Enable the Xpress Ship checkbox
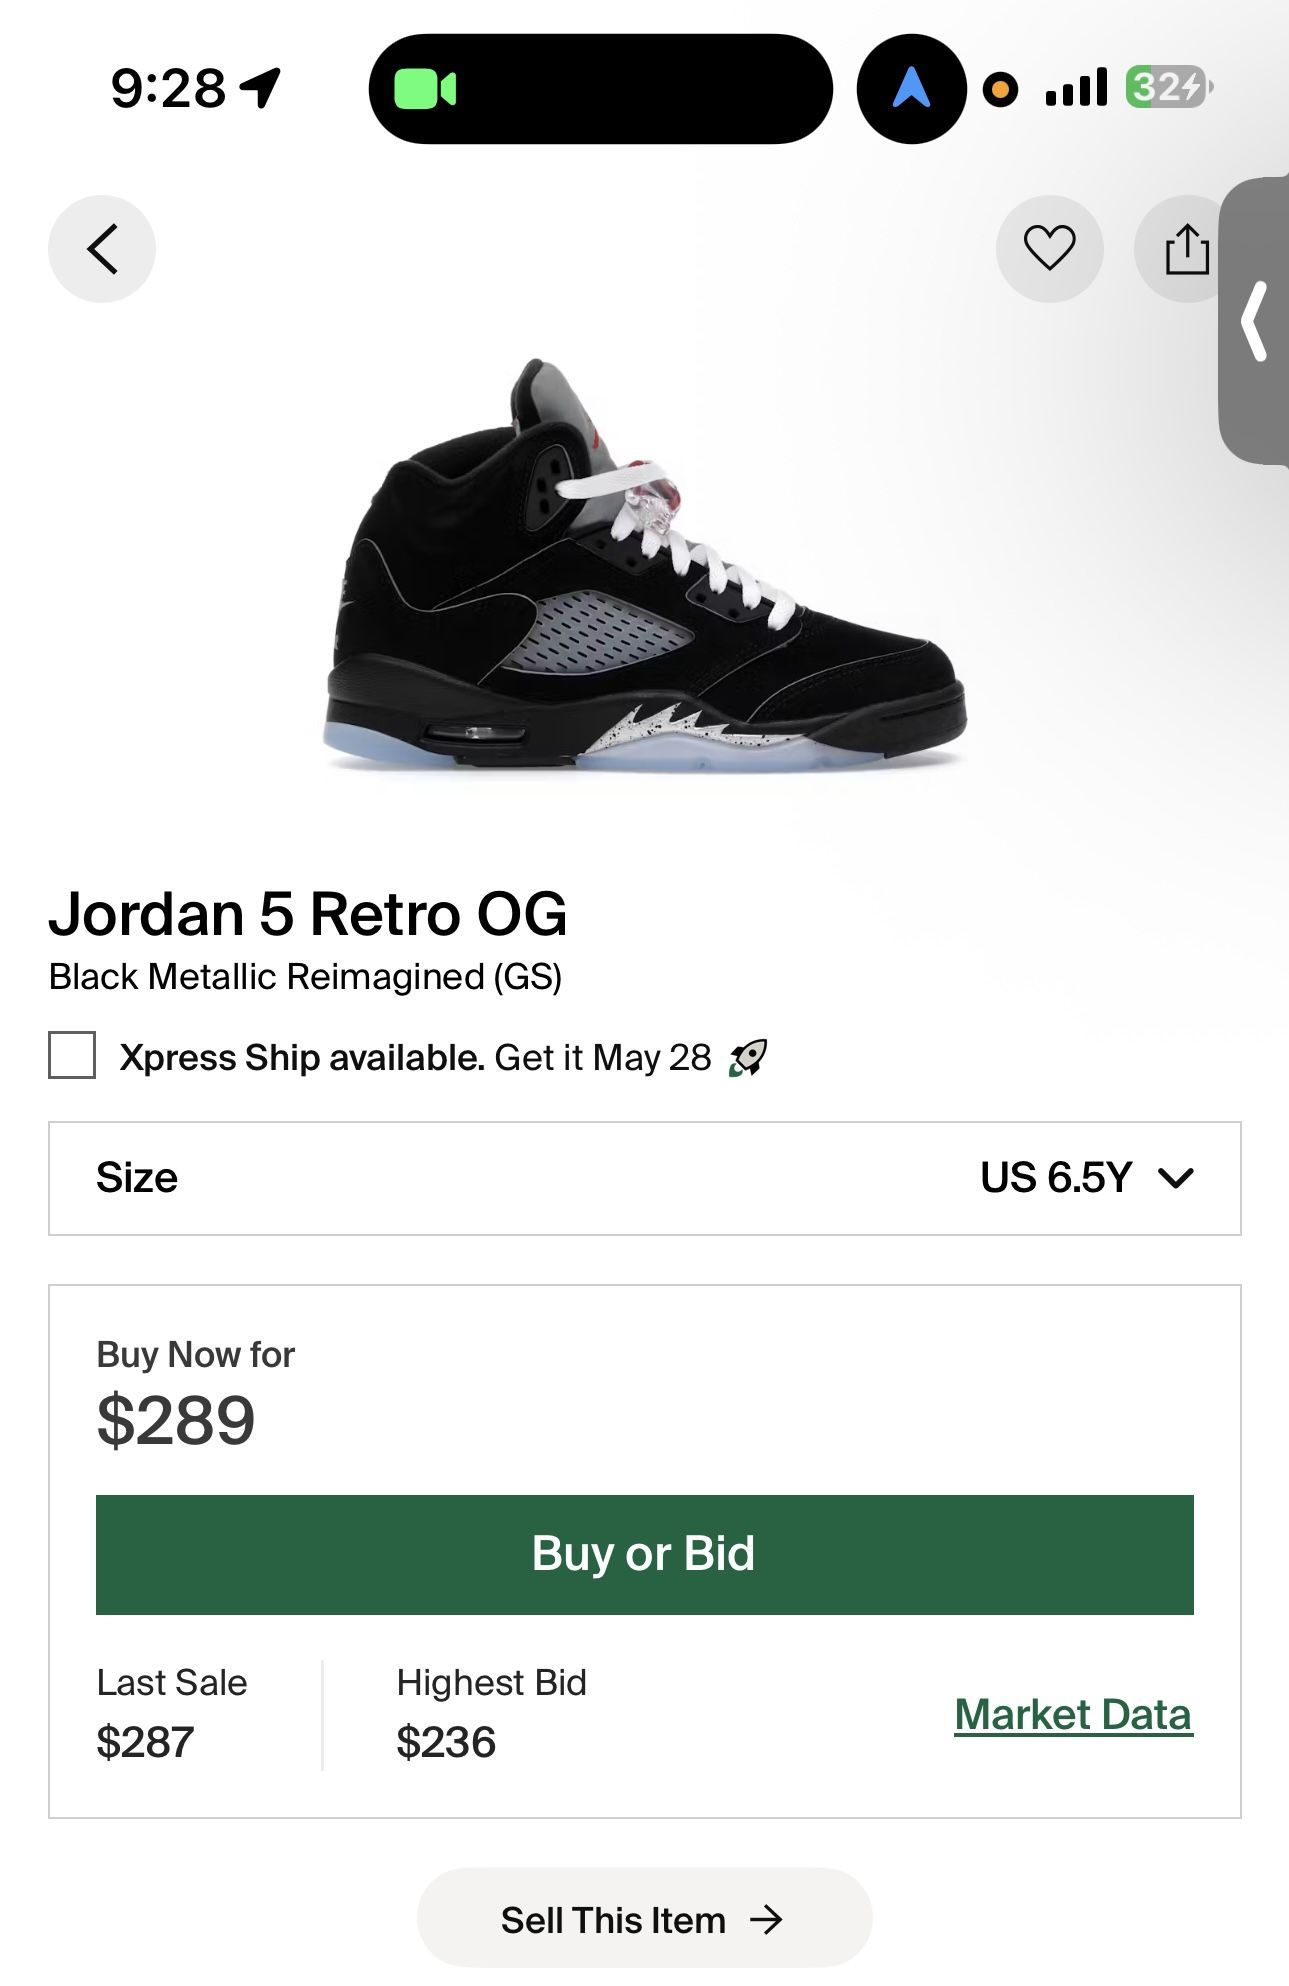This screenshot has width=1289, height=1986. (72, 1056)
